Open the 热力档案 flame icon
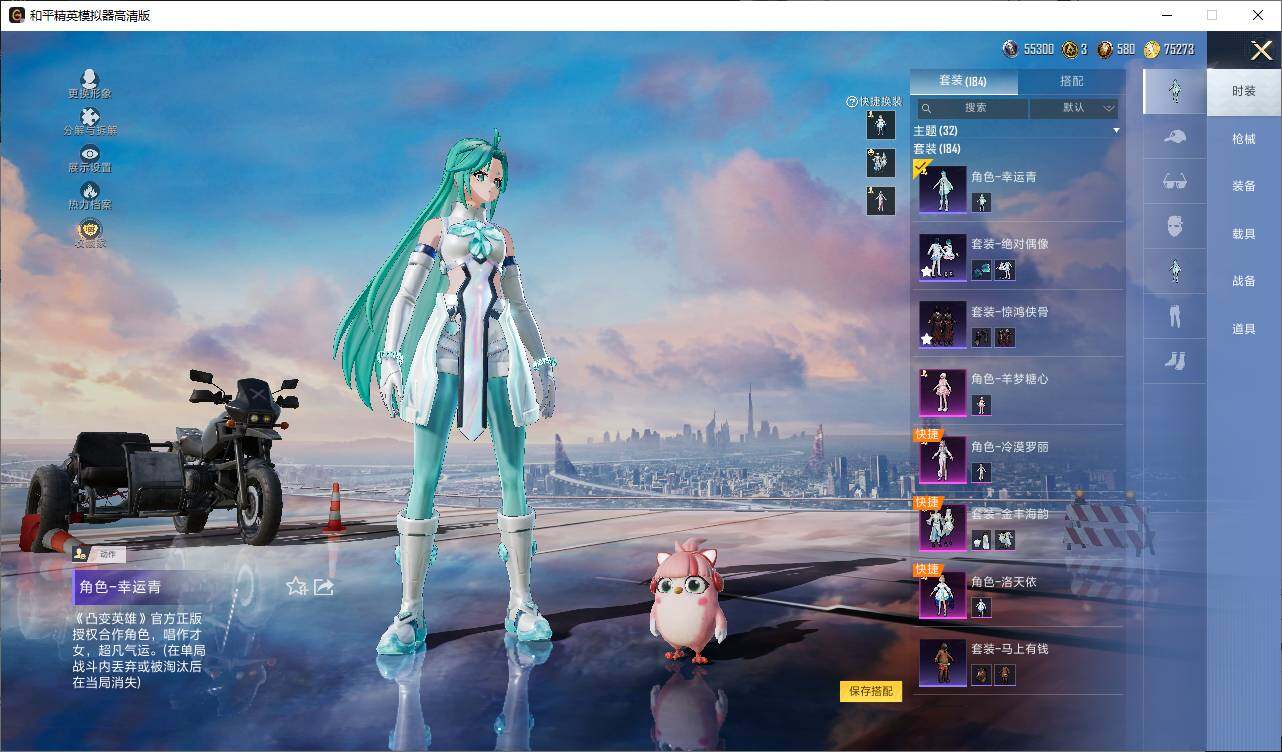The image size is (1282, 752). (90, 190)
